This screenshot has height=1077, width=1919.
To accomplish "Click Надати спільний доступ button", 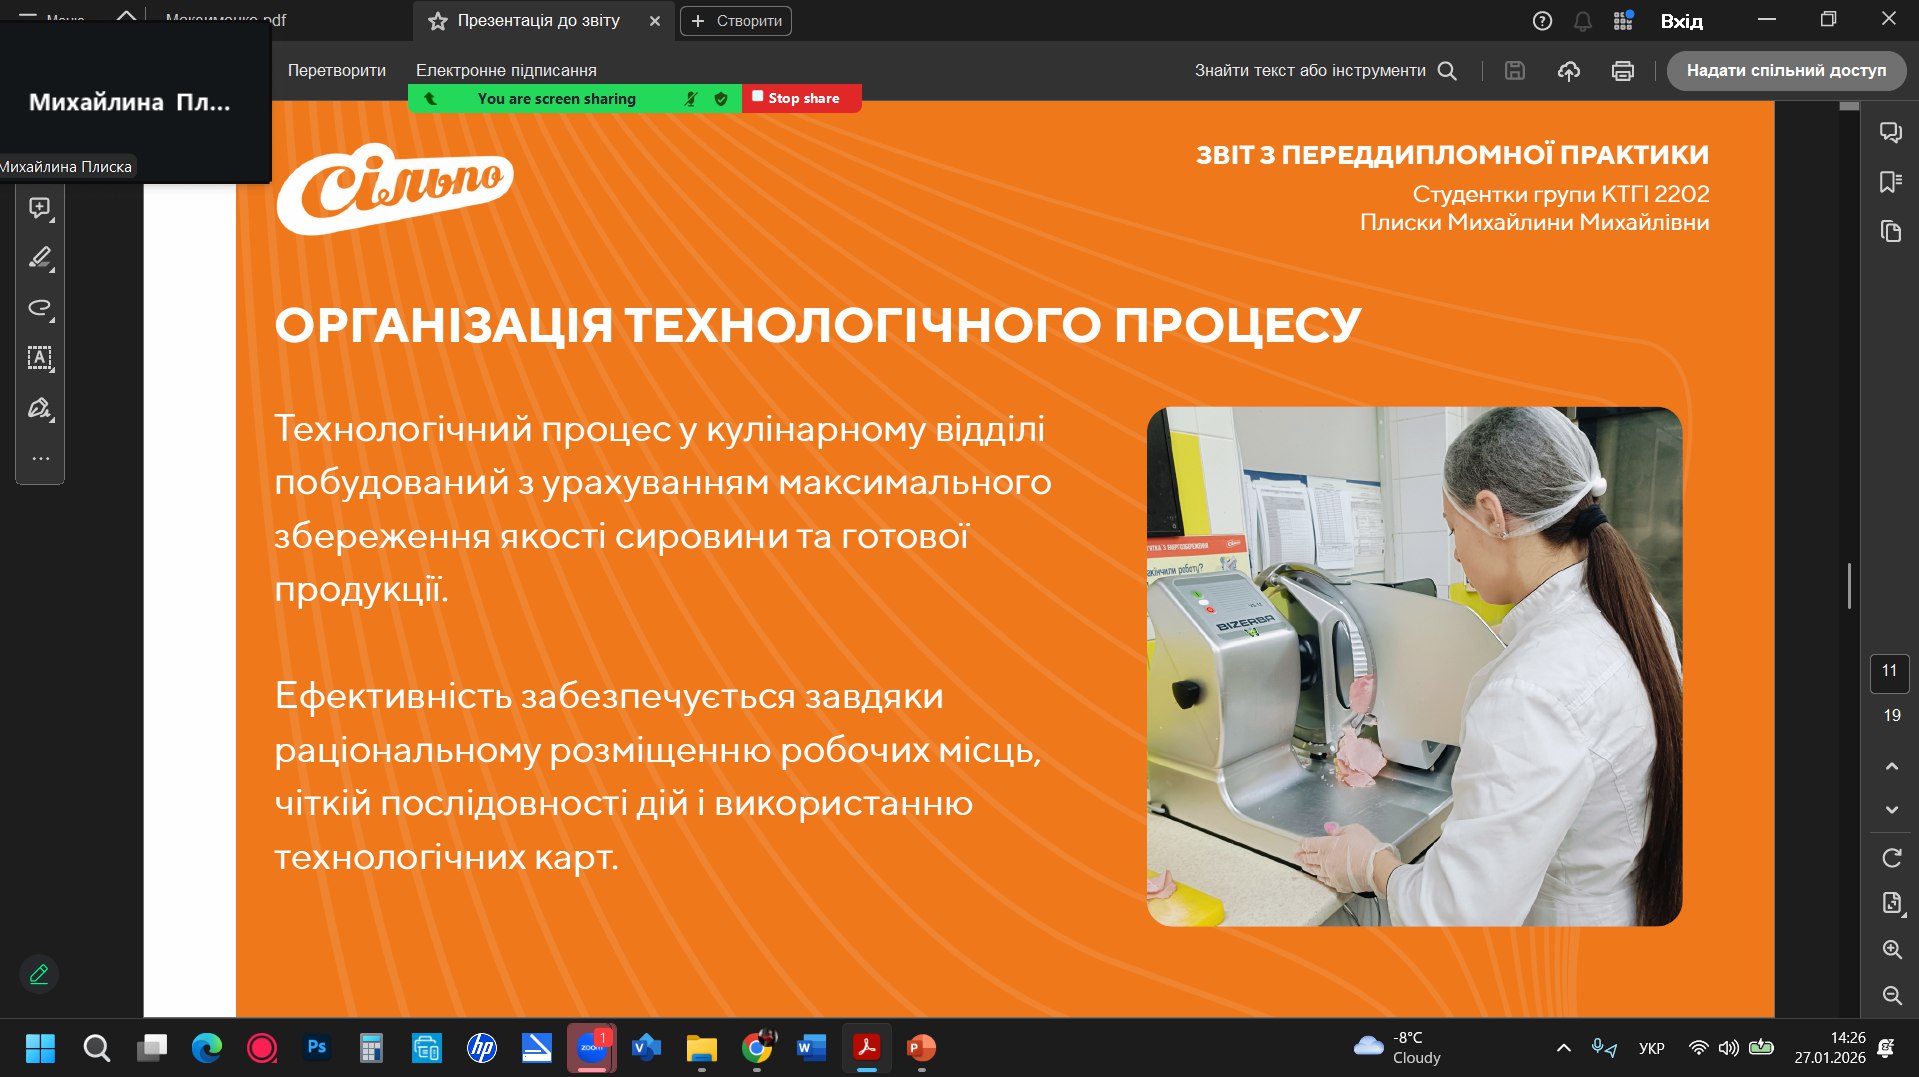I will 1785,71.
